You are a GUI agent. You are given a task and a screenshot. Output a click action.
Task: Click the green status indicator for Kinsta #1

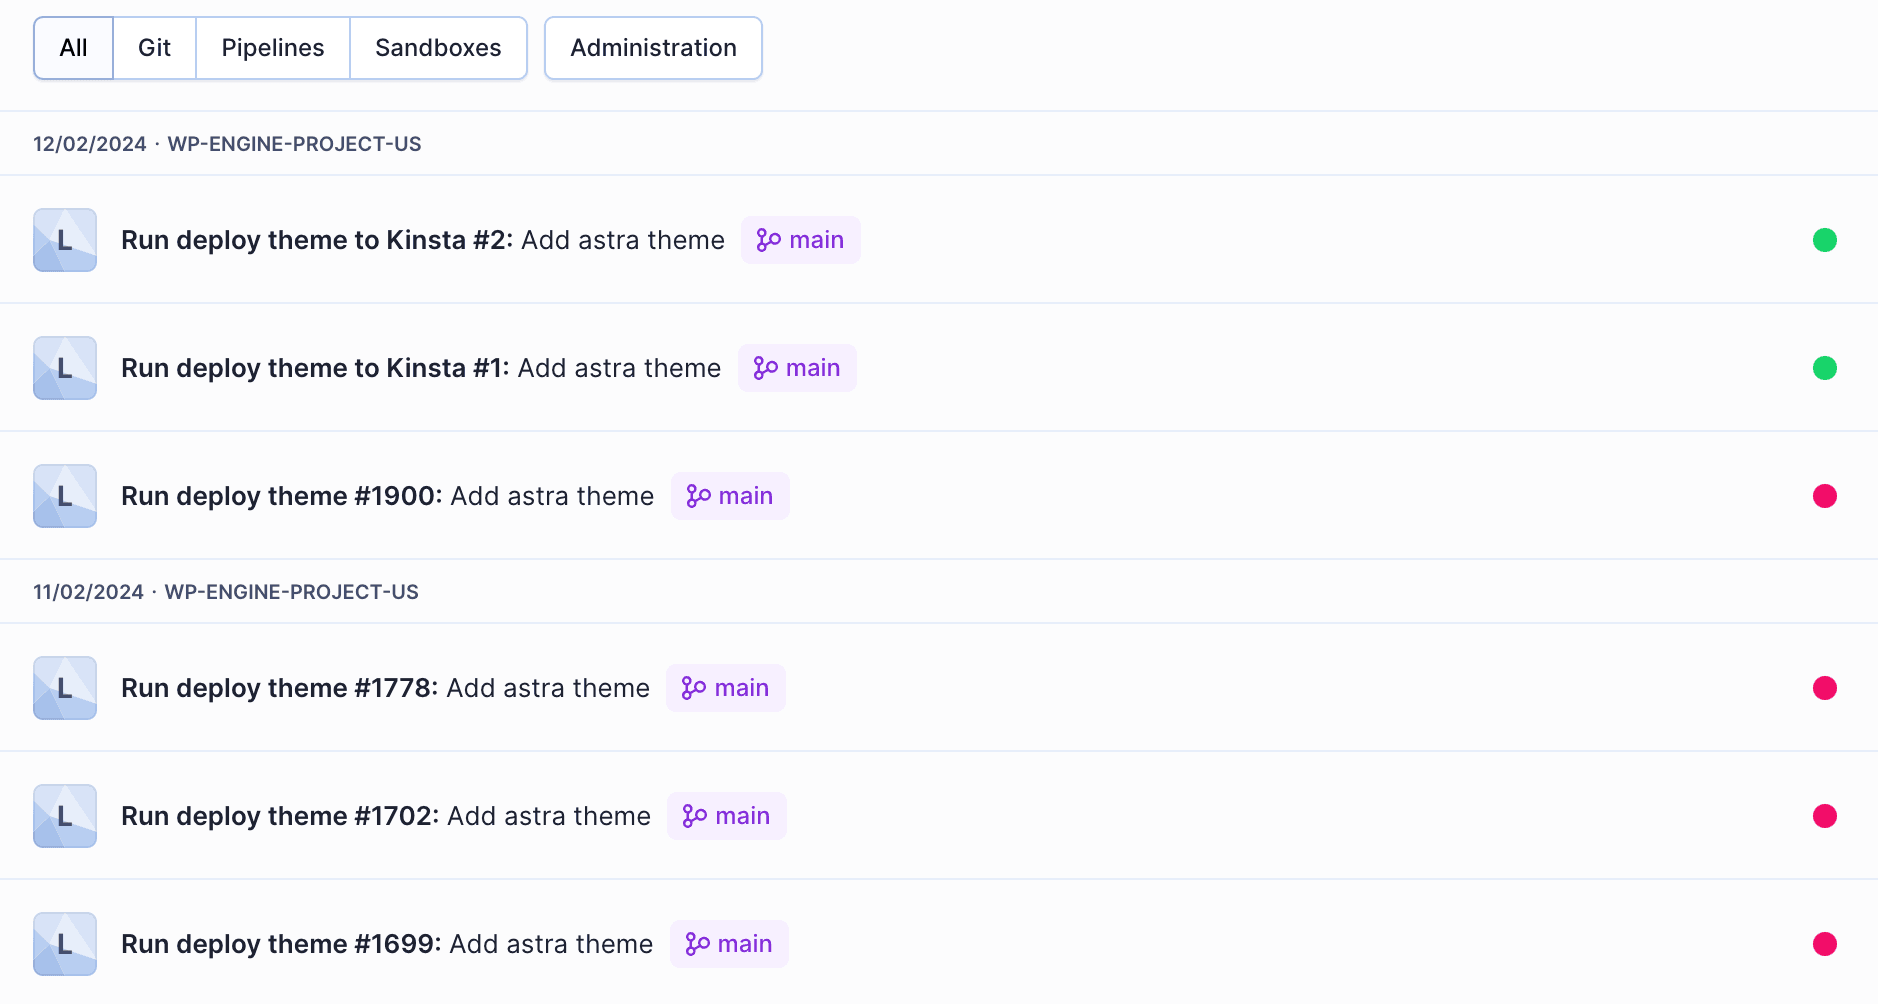[x=1825, y=367]
